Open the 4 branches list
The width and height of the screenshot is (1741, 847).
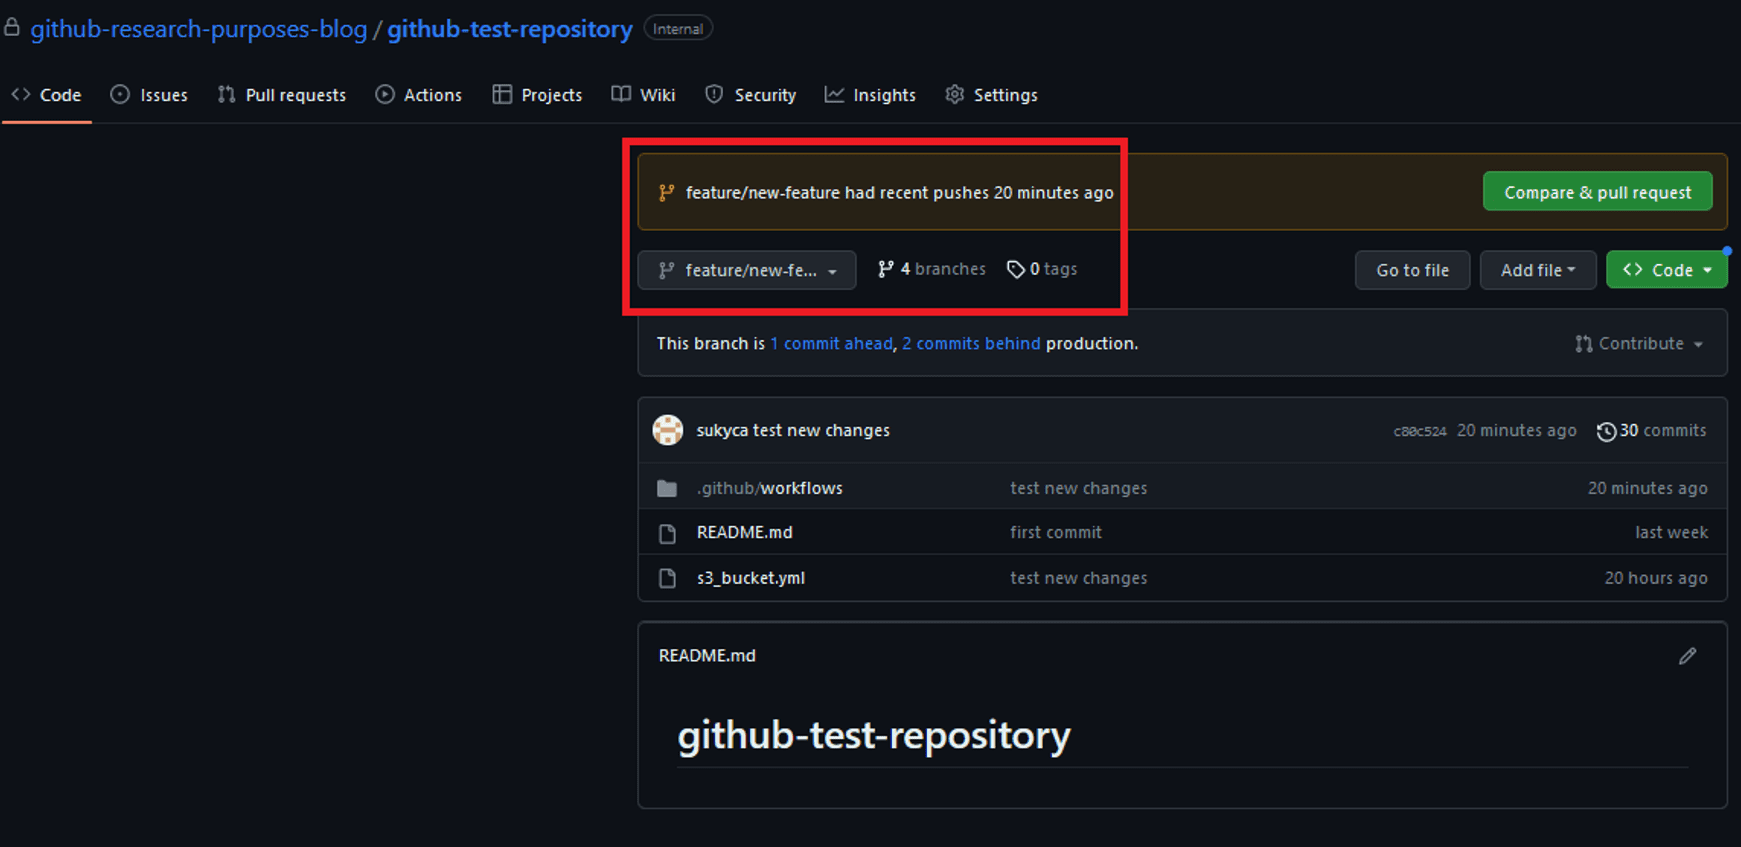coord(931,269)
